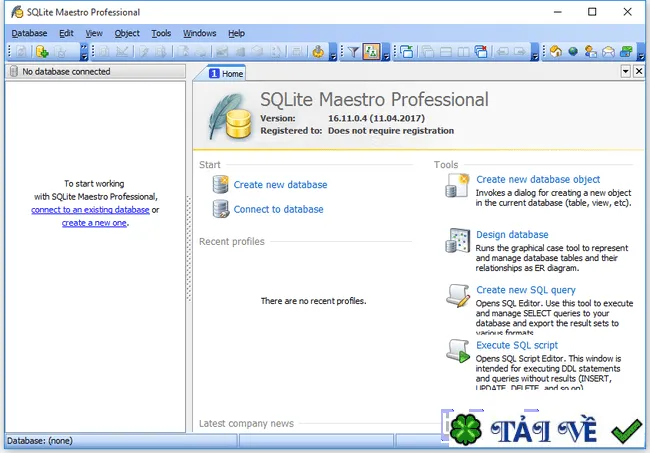Click the close all windows toolbar icon
Screen dimensions: 650x453
pos(481,52)
